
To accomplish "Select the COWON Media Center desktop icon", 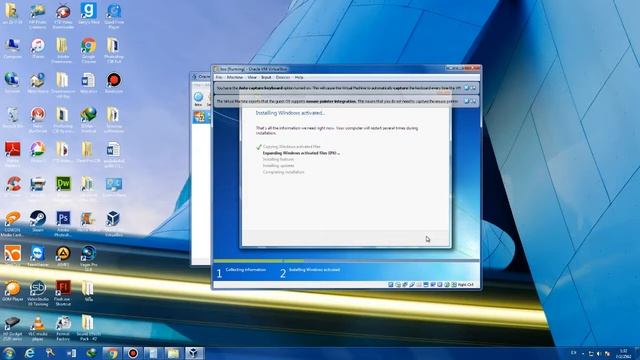I will click(12, 223).
